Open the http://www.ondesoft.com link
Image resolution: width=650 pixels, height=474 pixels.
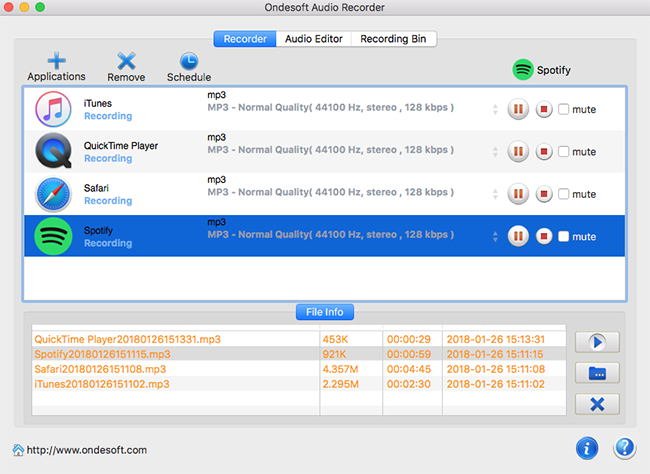coord(87,450)
